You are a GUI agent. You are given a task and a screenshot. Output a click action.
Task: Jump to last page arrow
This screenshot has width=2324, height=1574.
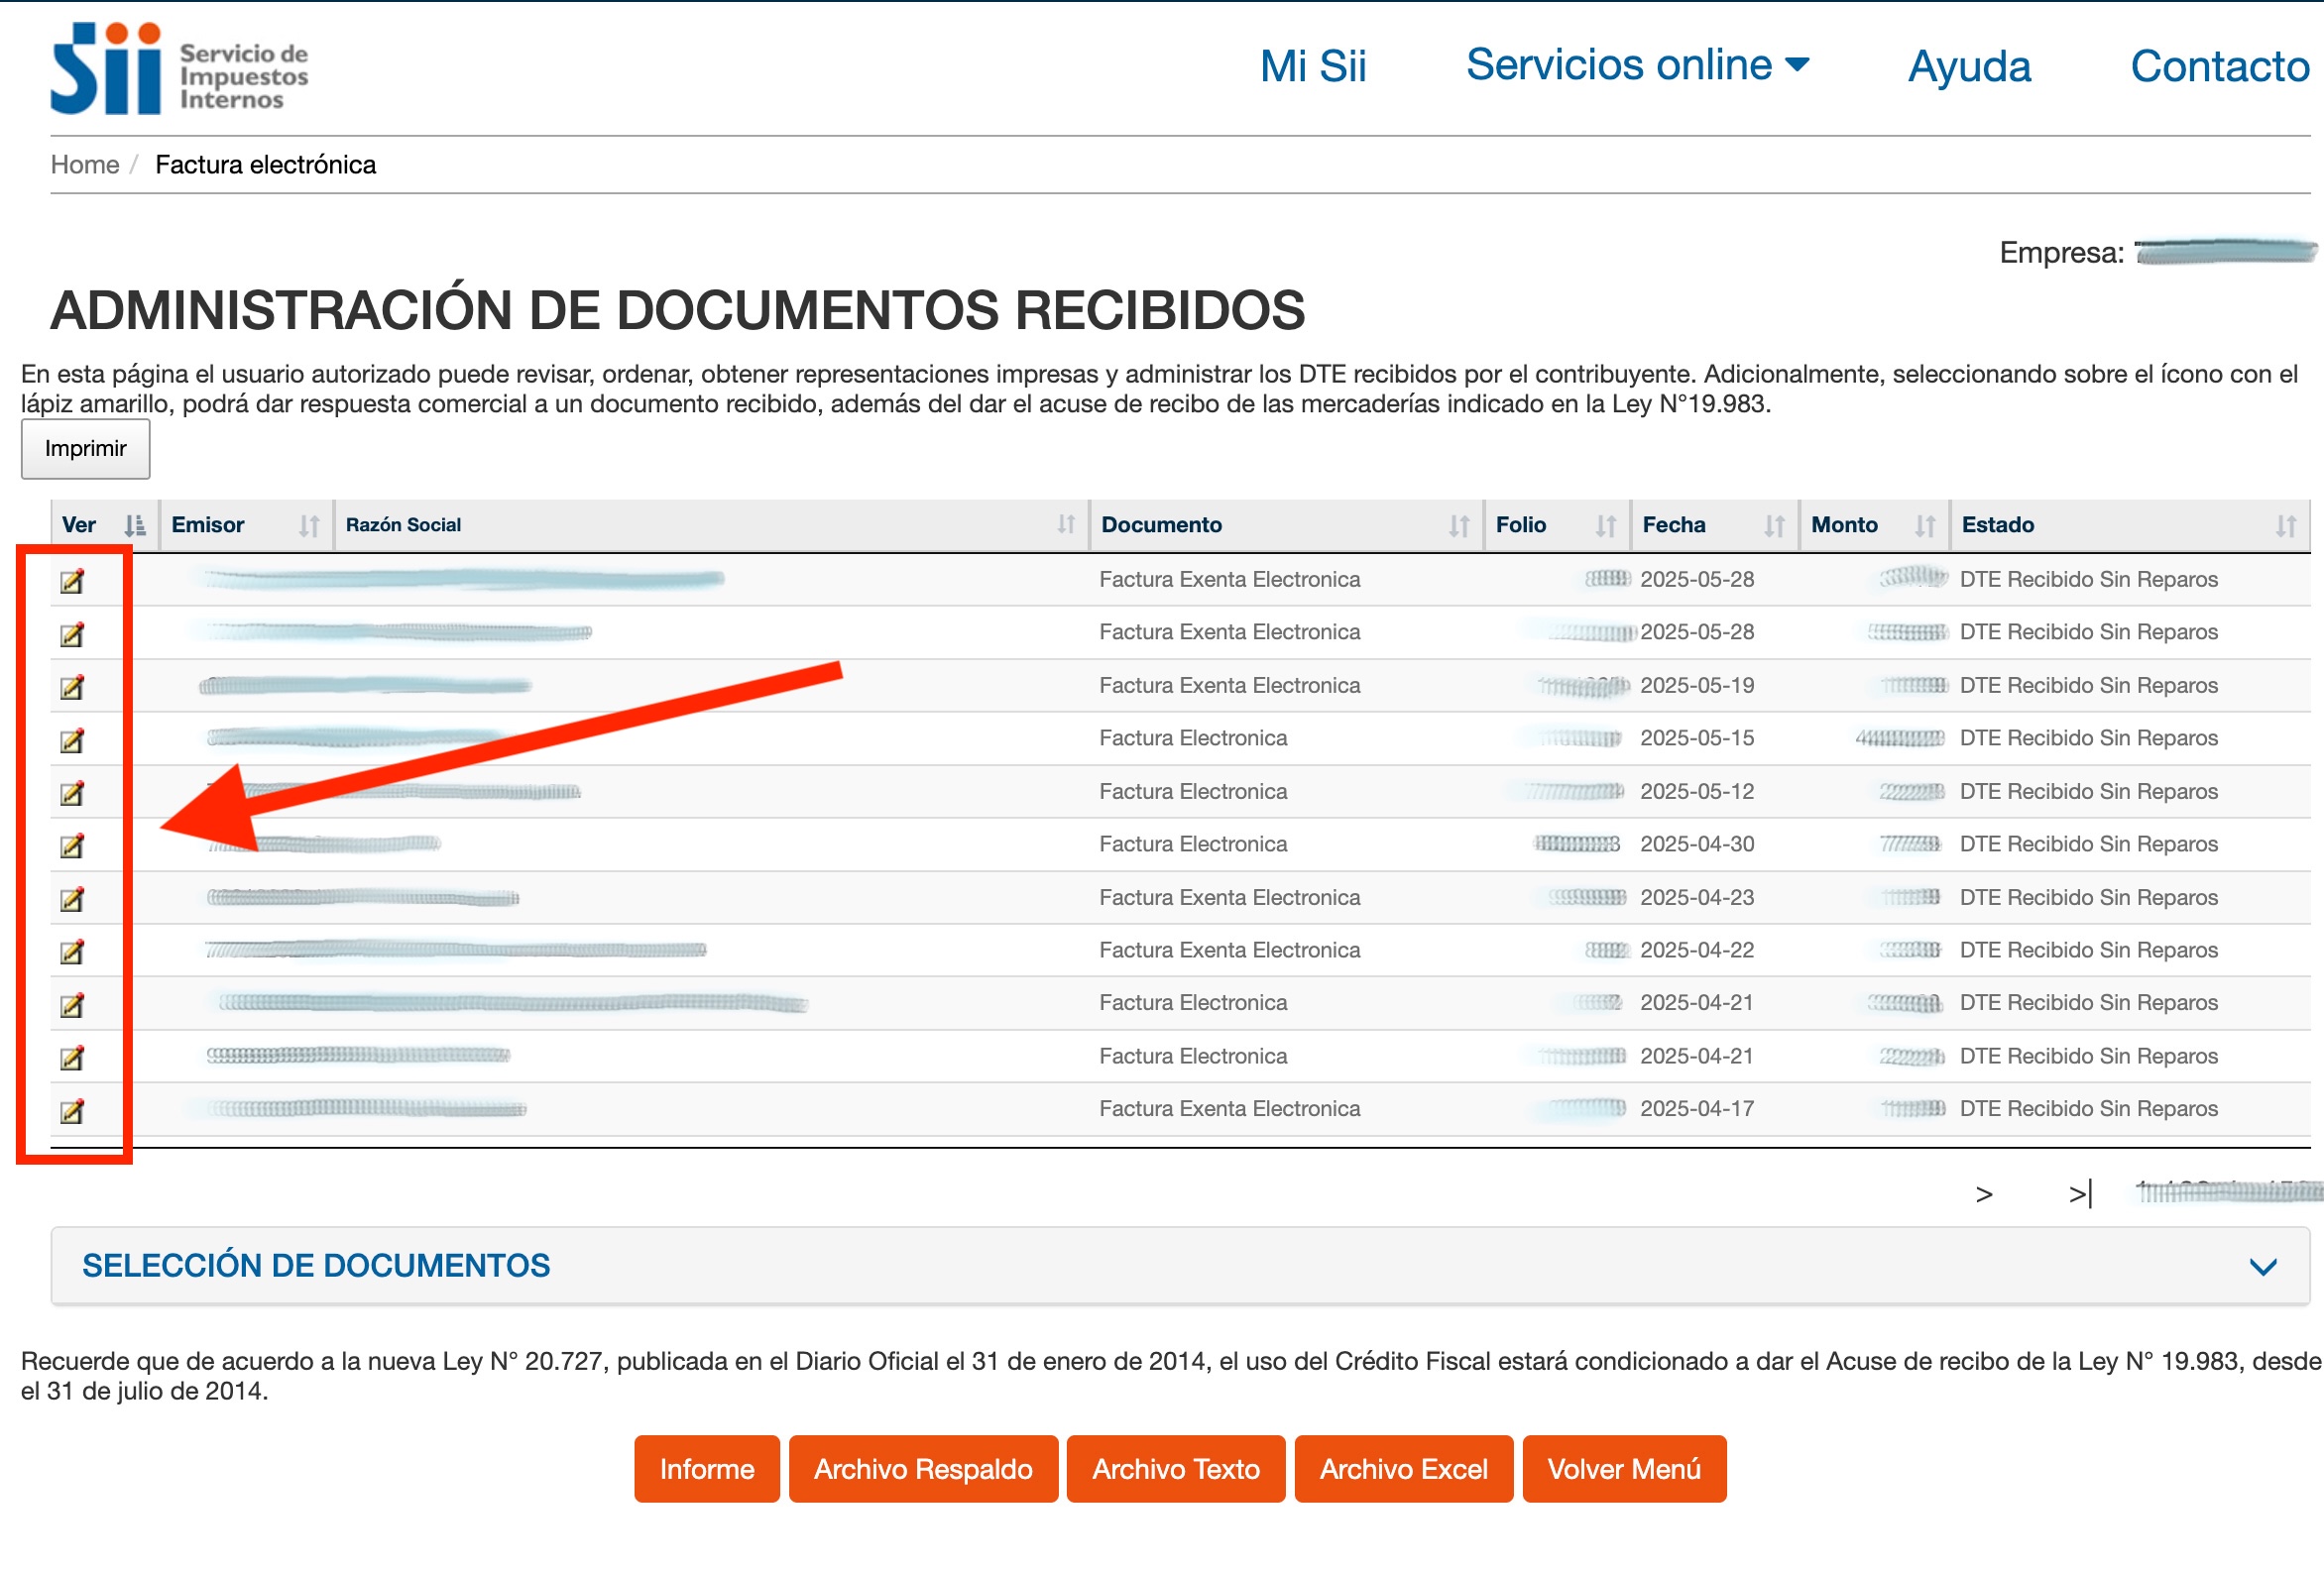point(2080,1194)
